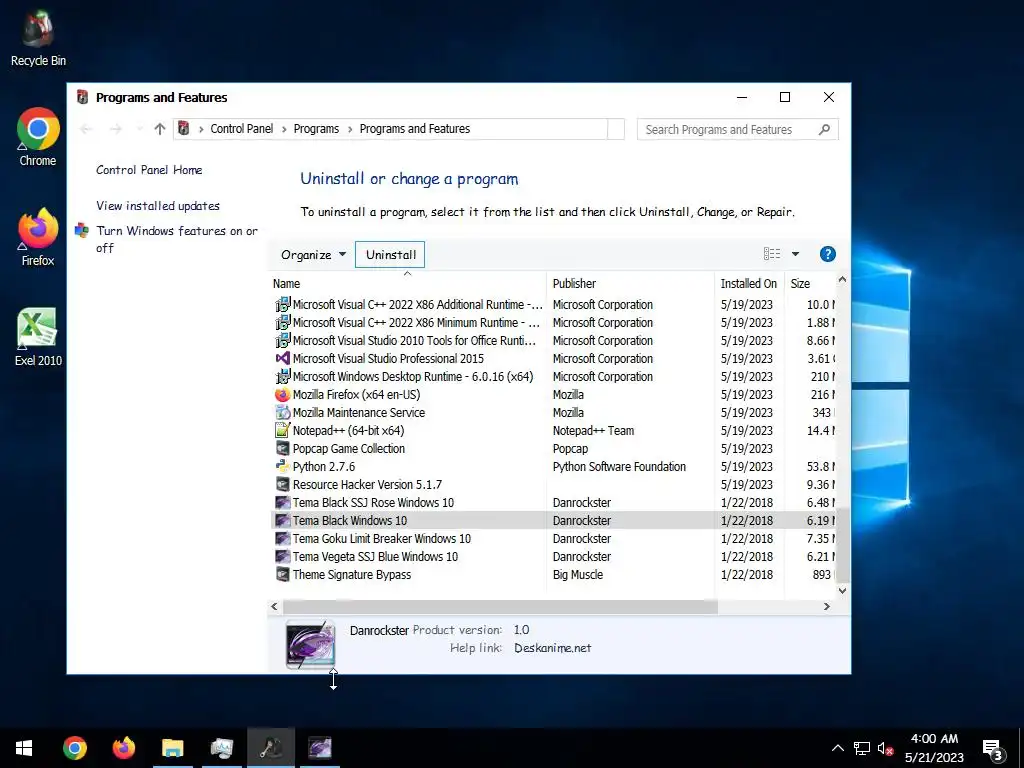Open File Explorer from the taskbar
Image resolution: width=1024 pixels, height=768 pixels.
[172, 748]
